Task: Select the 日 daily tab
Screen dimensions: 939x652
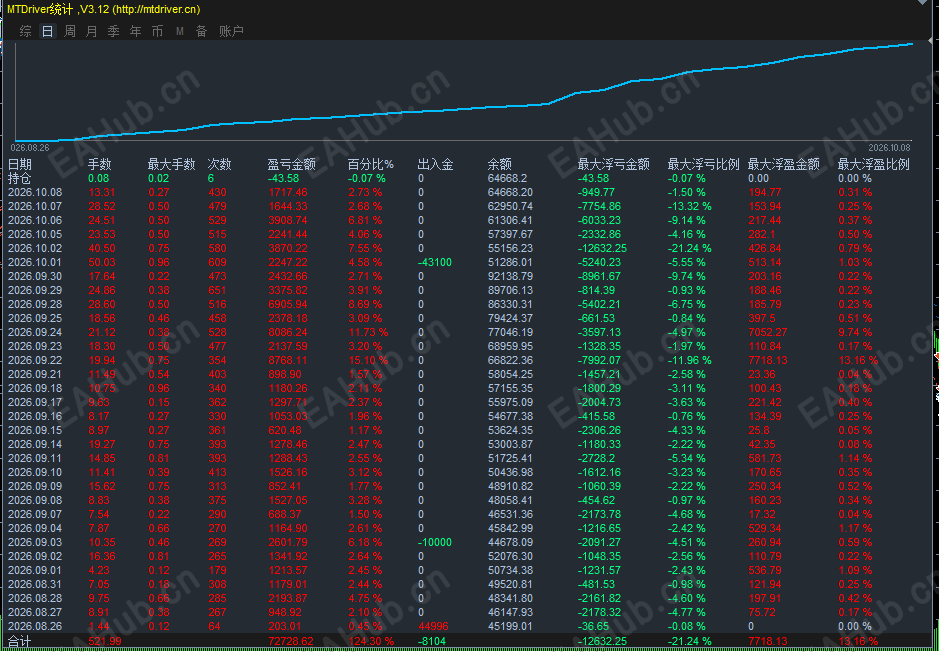Action: click(48, 31)
